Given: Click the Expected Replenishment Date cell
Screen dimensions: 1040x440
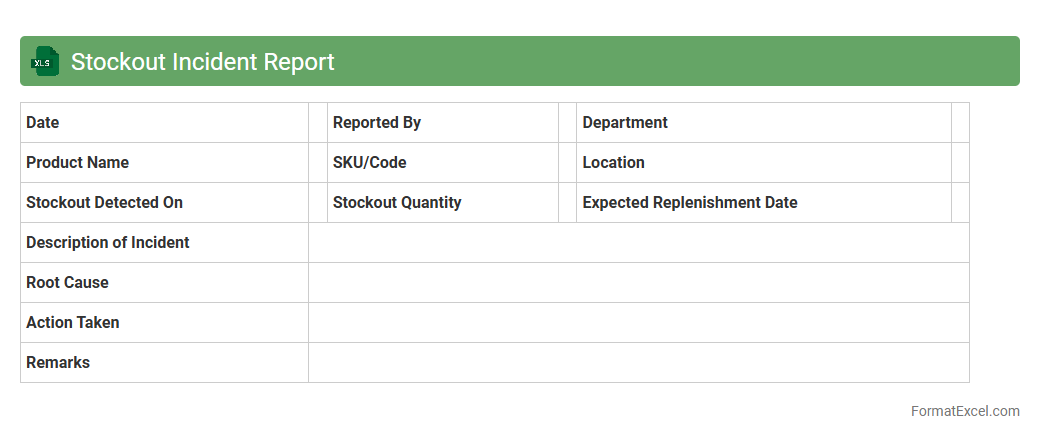Looking at the screenshot, I should (764, 203).
